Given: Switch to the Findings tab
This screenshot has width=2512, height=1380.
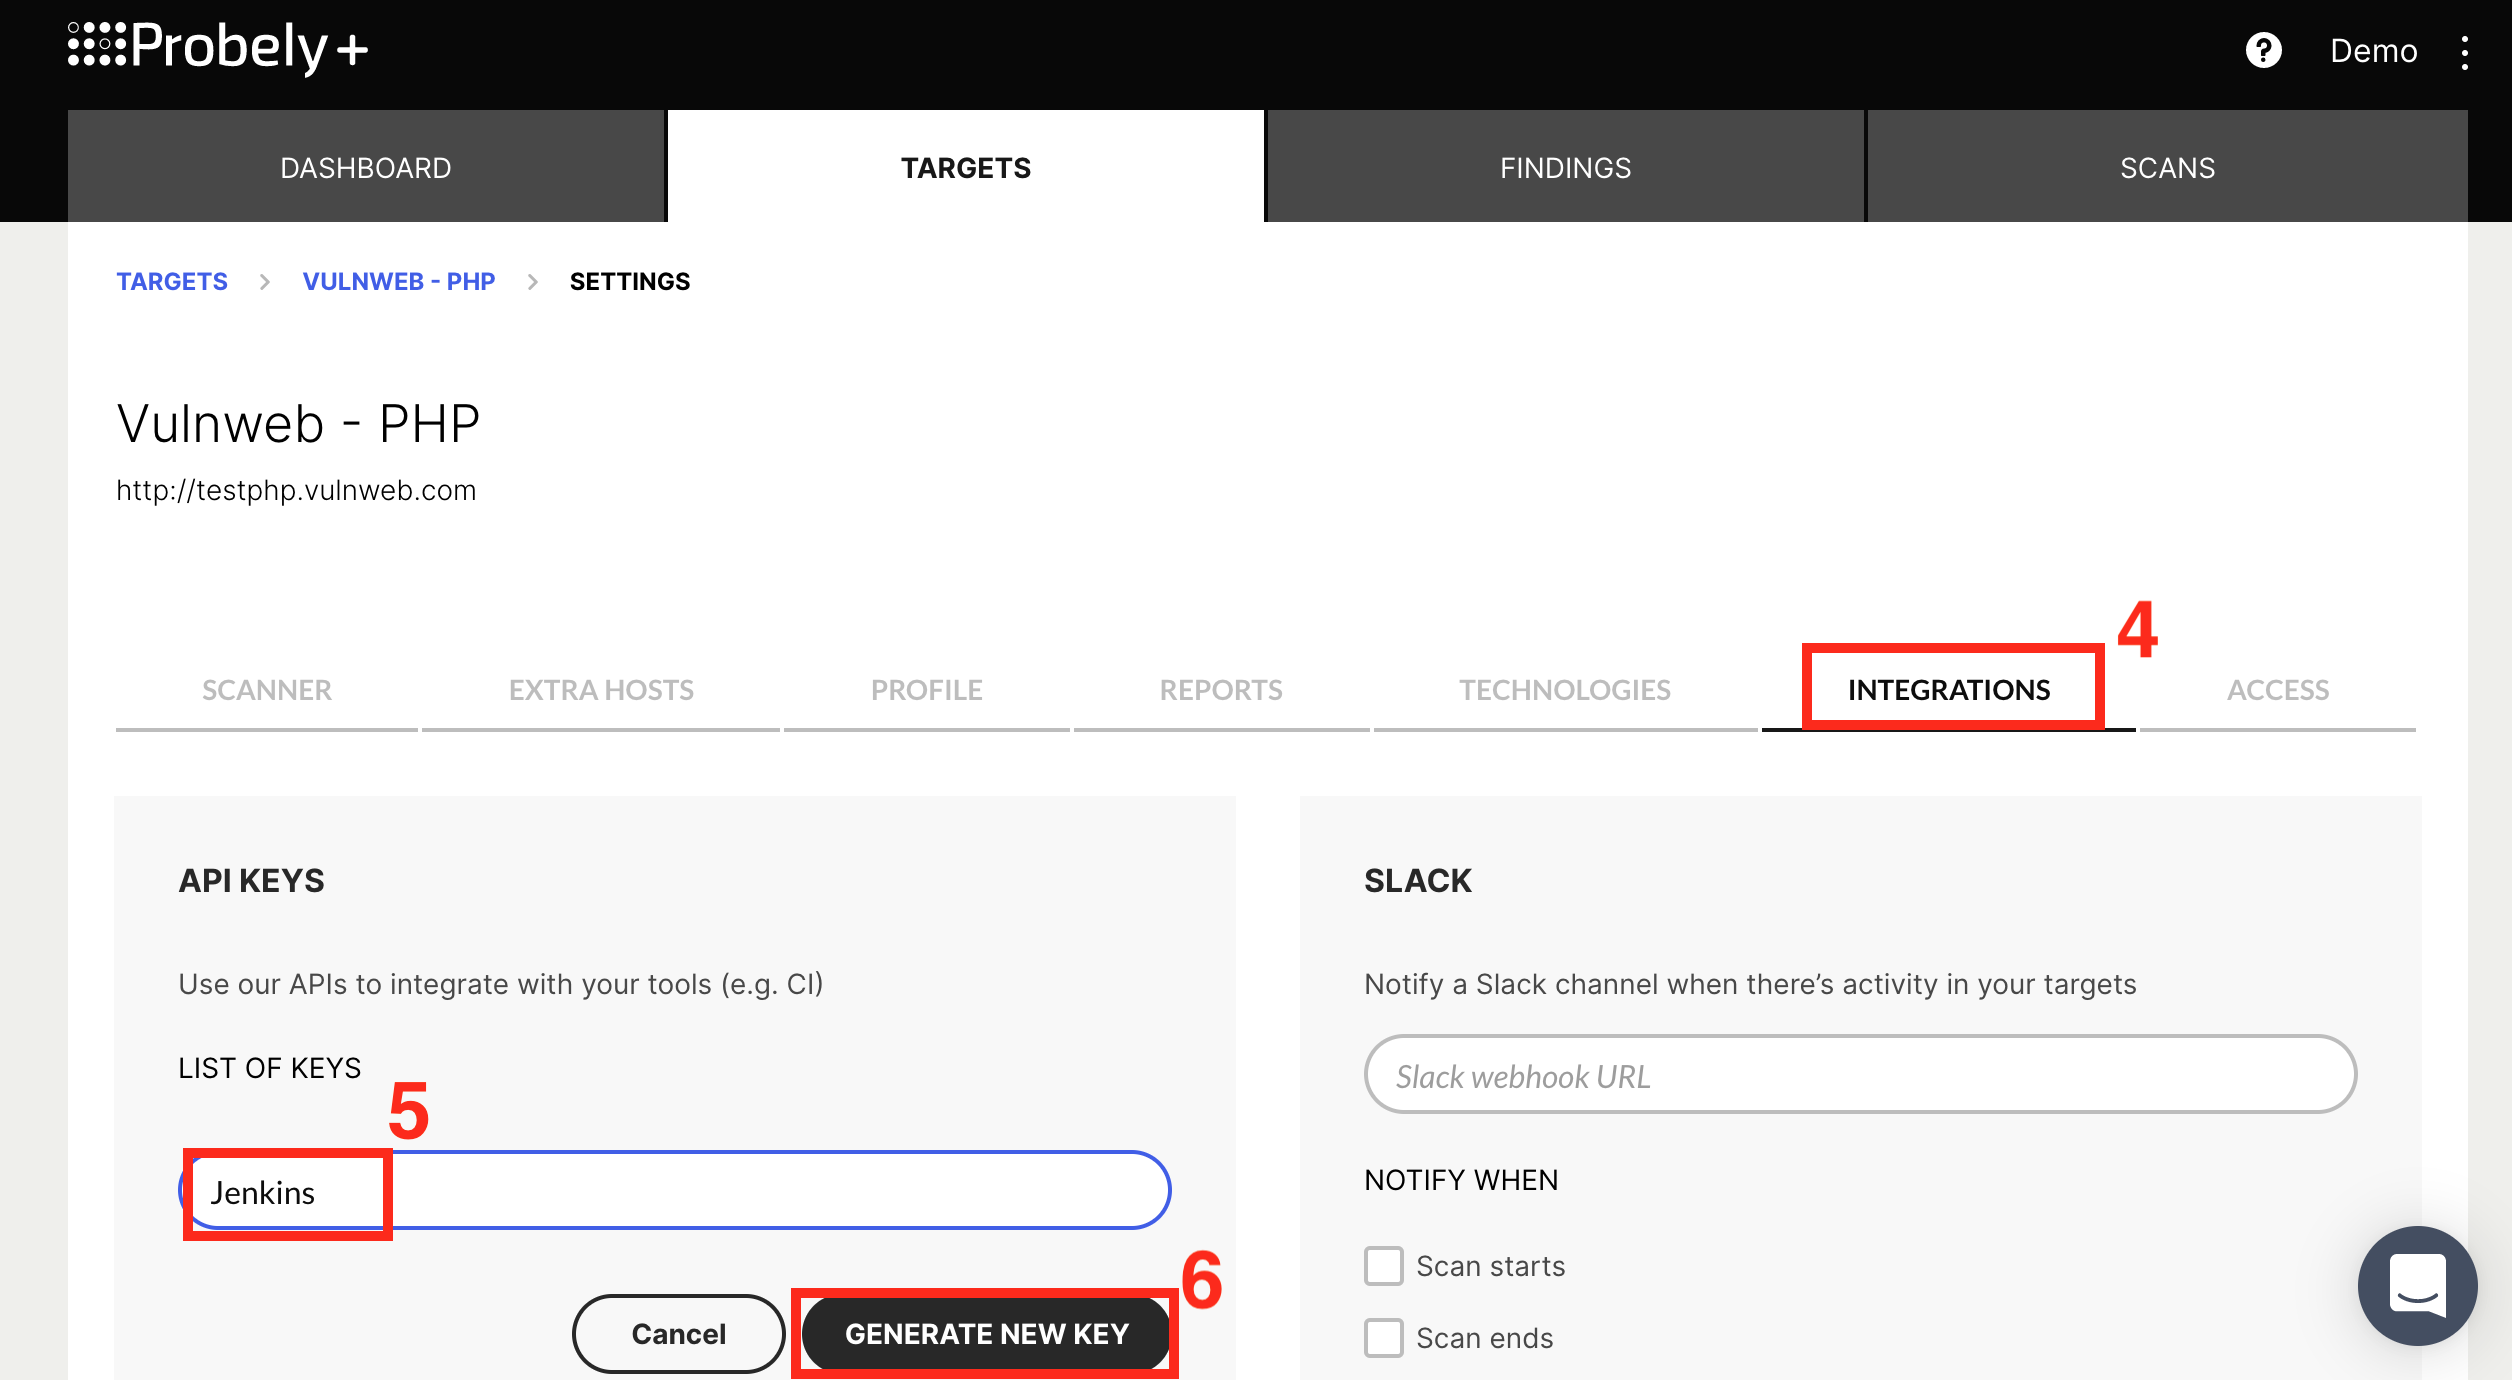Looking at the screenshot, I should [x=1565, y=167].
